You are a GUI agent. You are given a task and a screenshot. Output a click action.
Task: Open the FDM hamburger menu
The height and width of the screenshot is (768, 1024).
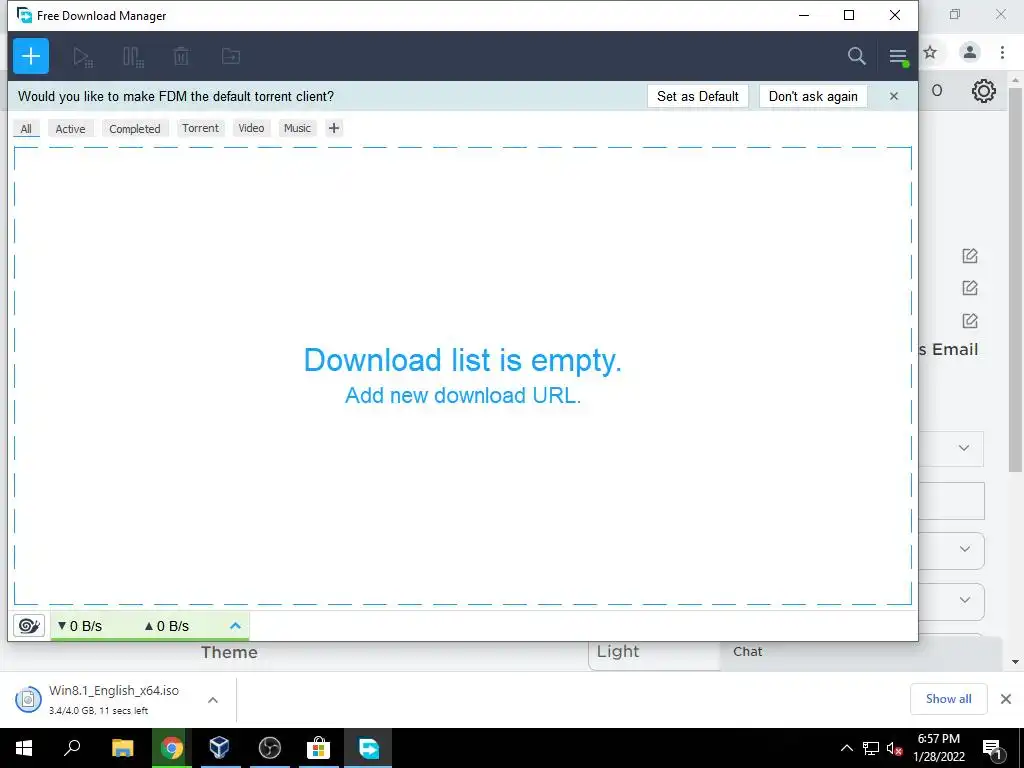point(898,56)
